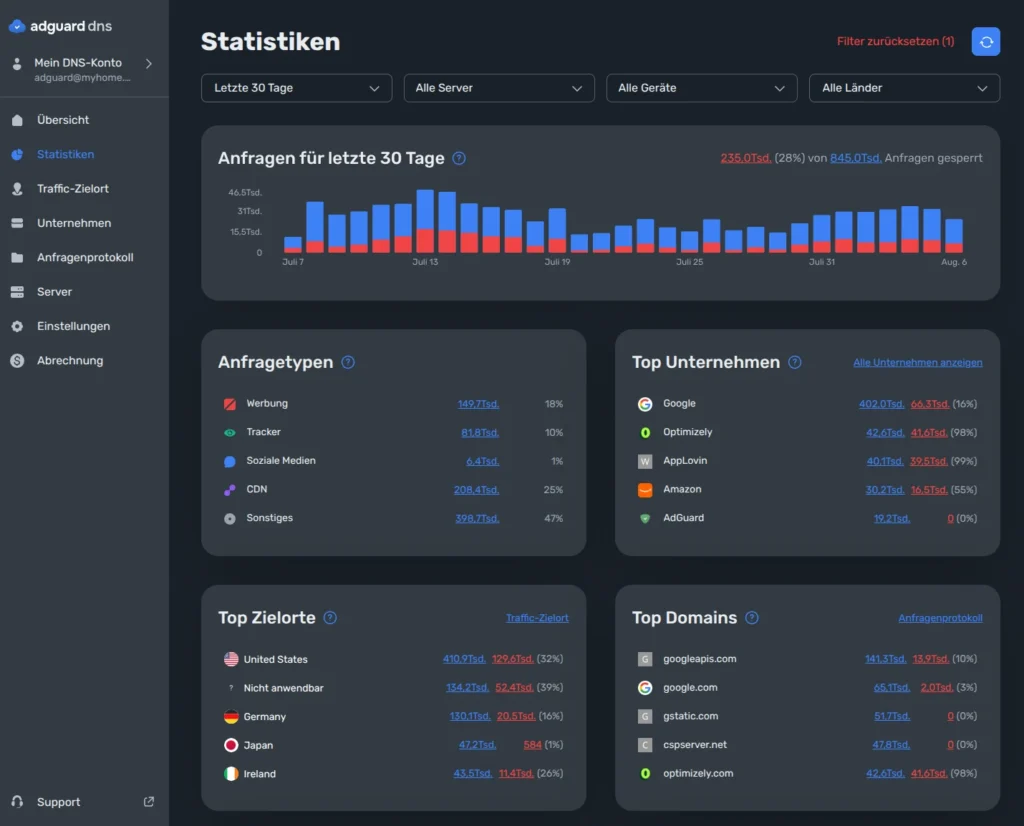Screen dimensions: 1024x826
Task: Click the Japan flag icon
Action: pyautogui.click(x=231, y=745)
